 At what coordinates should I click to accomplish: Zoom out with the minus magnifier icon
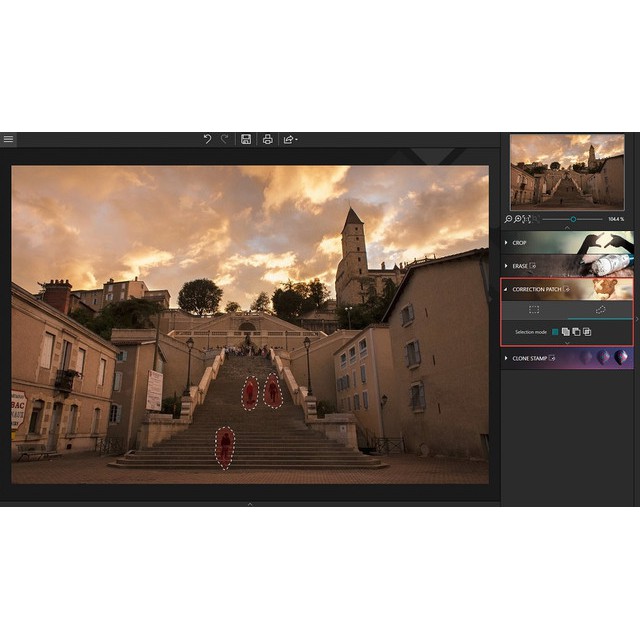click(x=508, y=219)
